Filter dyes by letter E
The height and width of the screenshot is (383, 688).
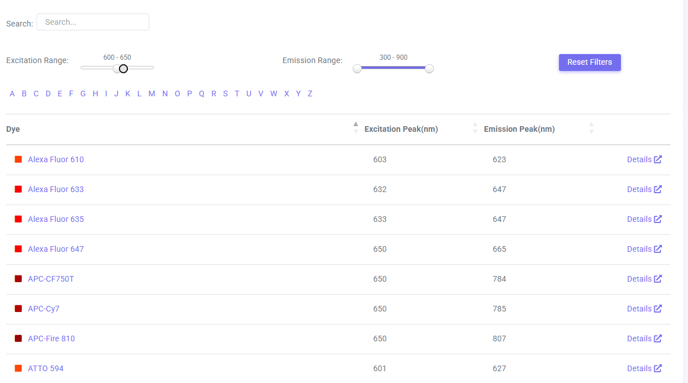click(x=60, y=93)
